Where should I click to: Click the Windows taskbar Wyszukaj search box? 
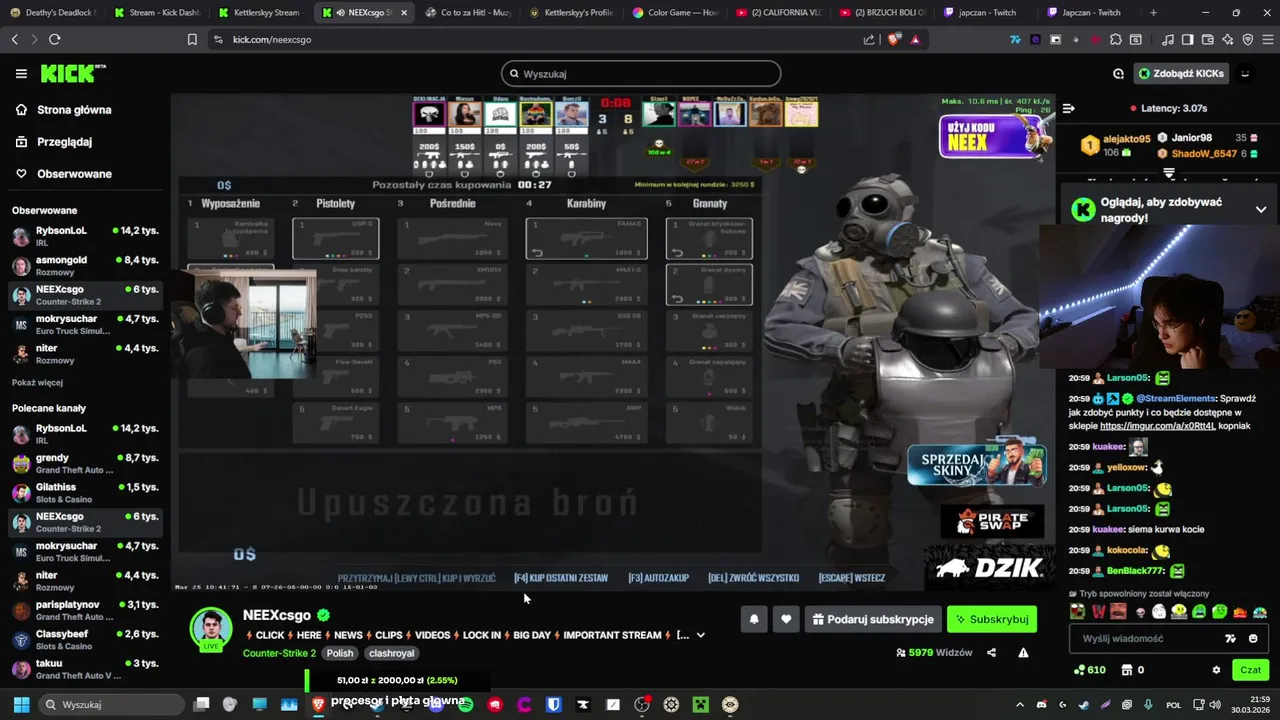pos(110,704)
